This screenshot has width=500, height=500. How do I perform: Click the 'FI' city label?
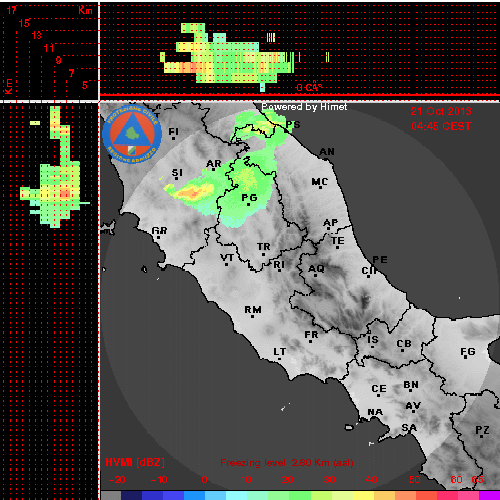[x=174, y=132]
